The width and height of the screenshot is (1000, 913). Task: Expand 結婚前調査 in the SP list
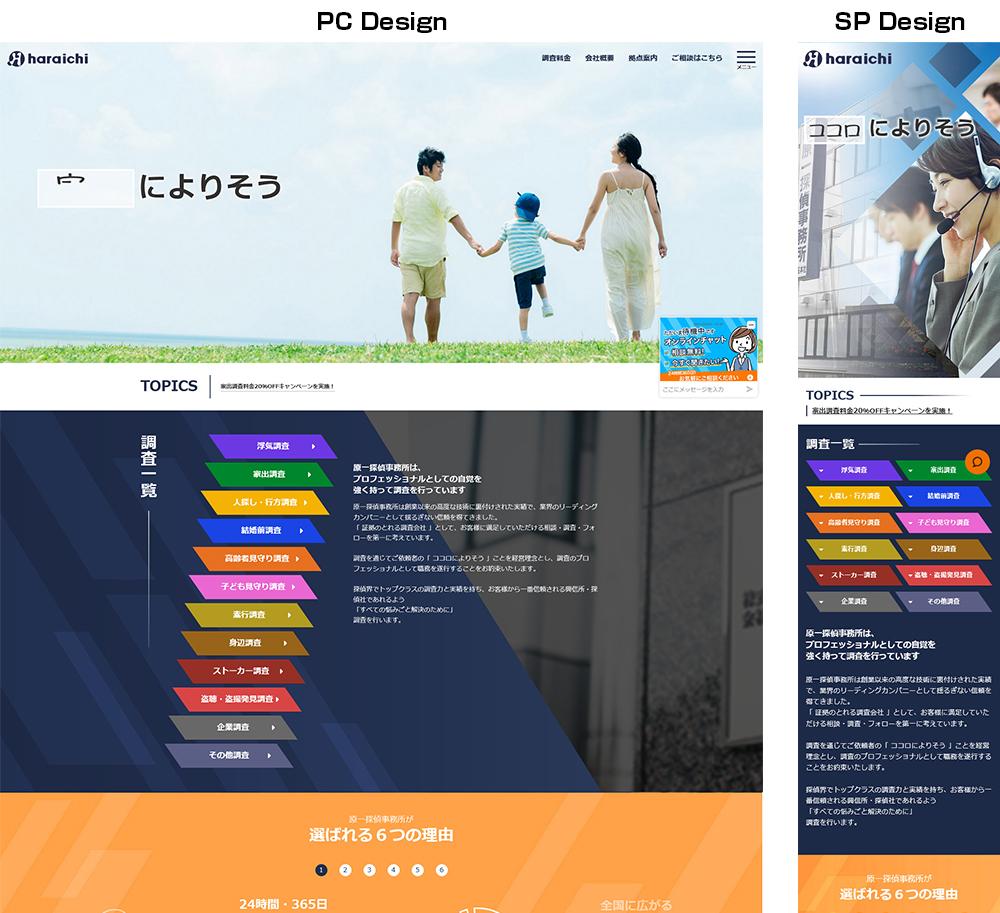coord(910,496)
